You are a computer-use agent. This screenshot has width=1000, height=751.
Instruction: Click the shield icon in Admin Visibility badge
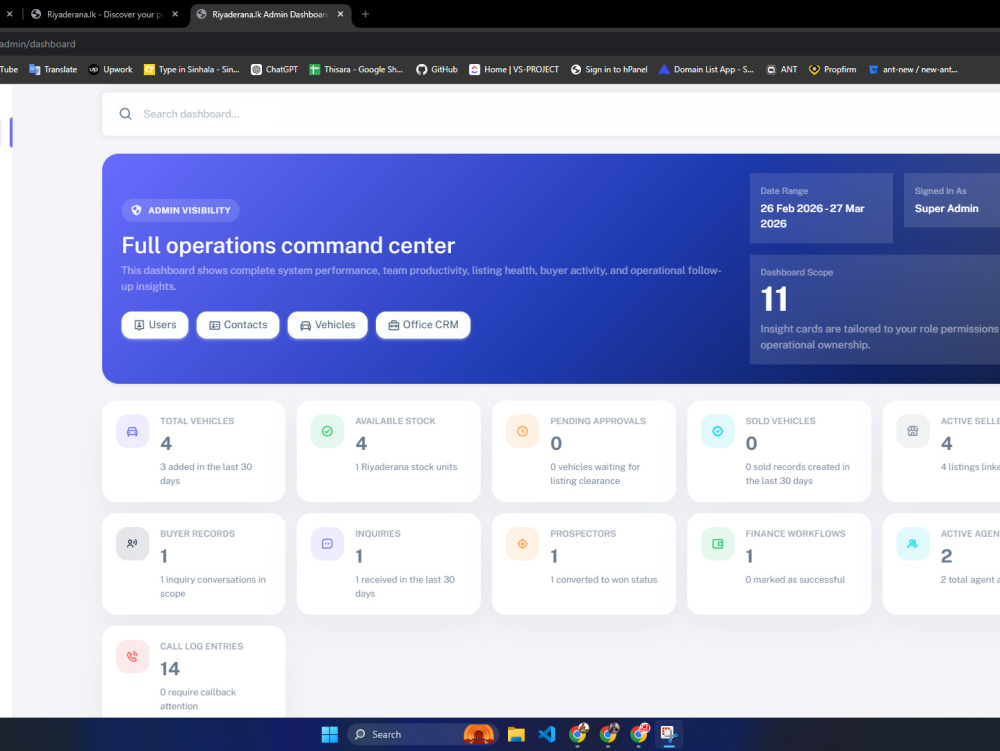click(136, 210)
